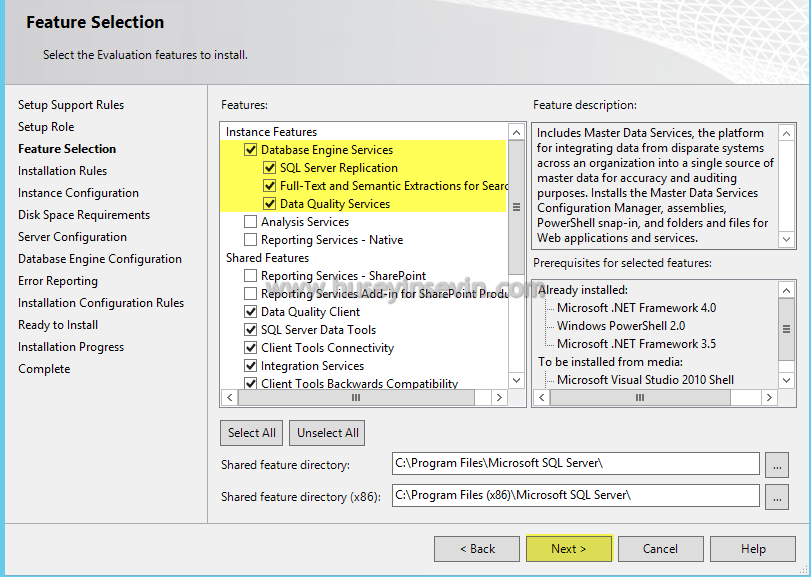Click the Prerequisites list scroll up arrow

[786, 290]
